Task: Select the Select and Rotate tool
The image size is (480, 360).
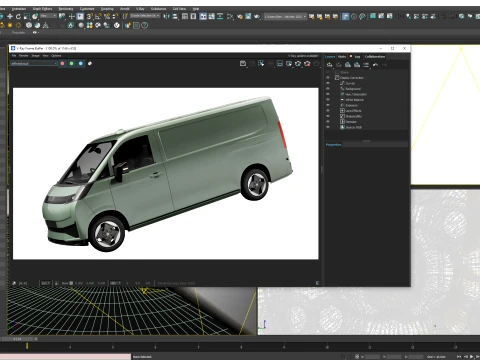Action: 18,16
